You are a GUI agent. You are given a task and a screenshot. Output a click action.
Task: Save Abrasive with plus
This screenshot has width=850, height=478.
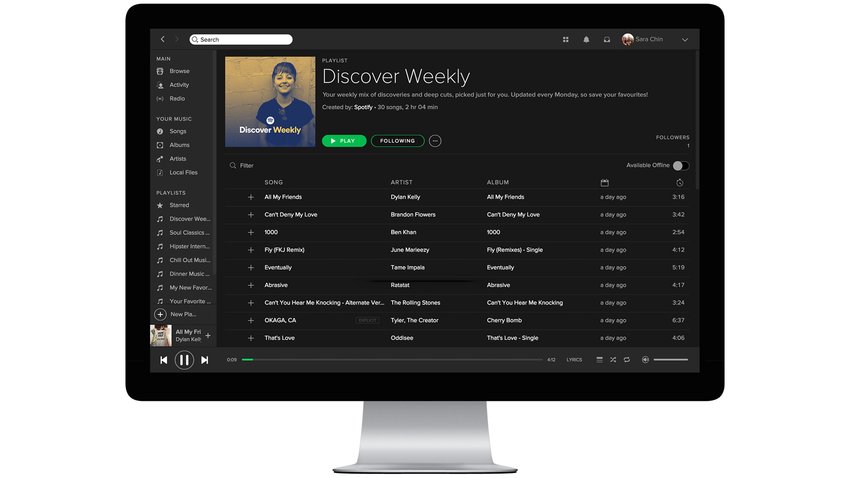coord(251,286)
